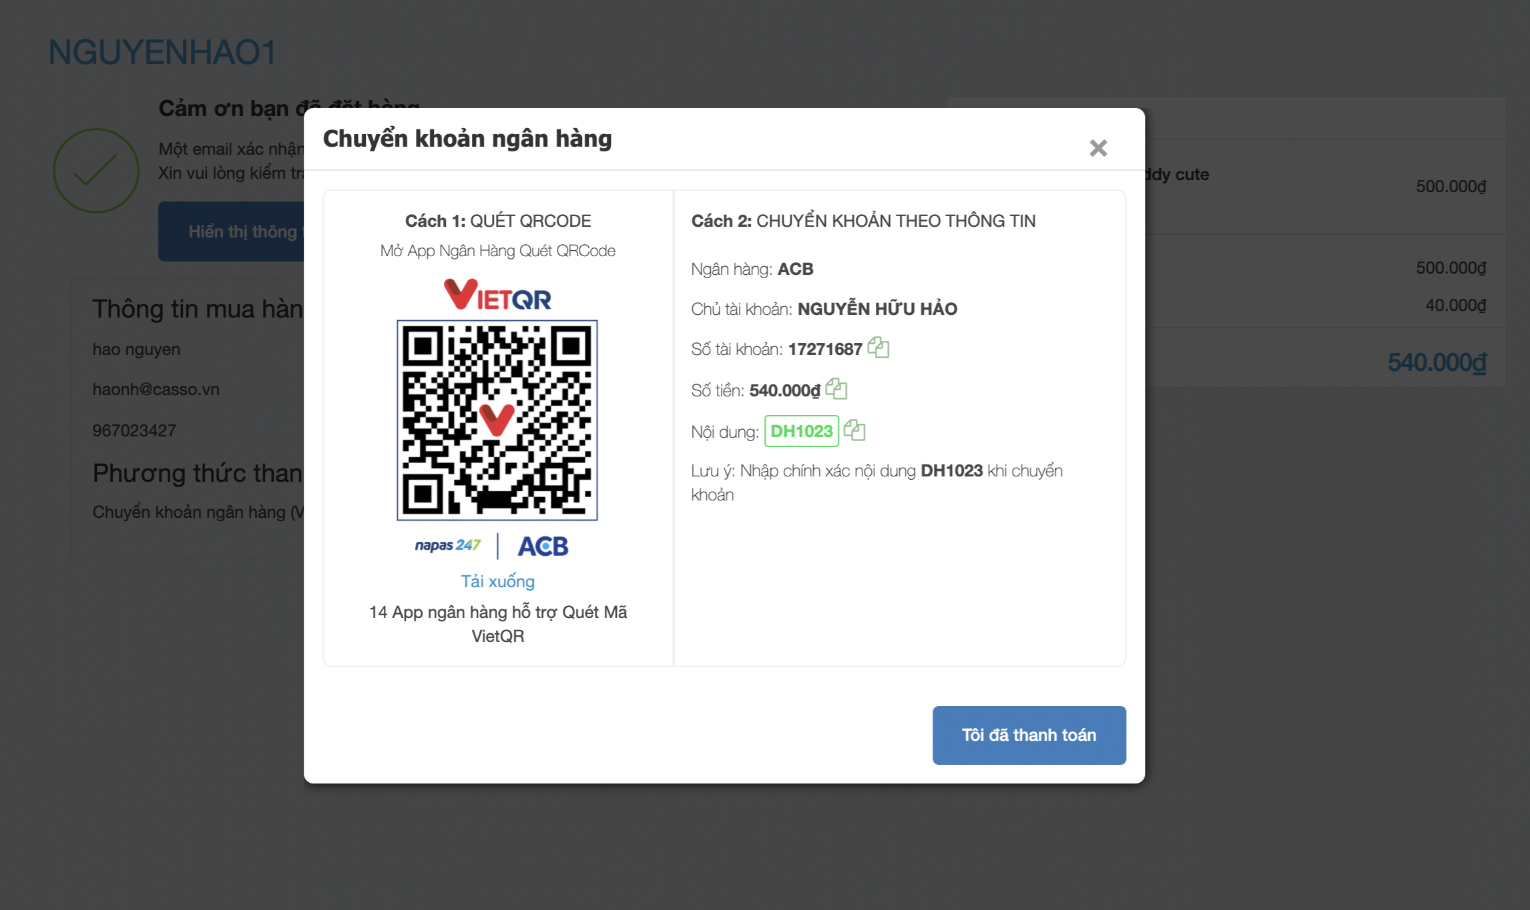Download the QR code via Tải xuống
The width and height of the screenshot is (1530, 910).
[497, 581]
